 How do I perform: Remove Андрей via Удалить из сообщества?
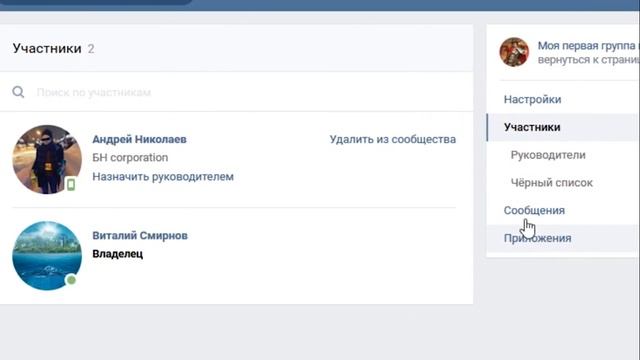(x=393, y=139)
